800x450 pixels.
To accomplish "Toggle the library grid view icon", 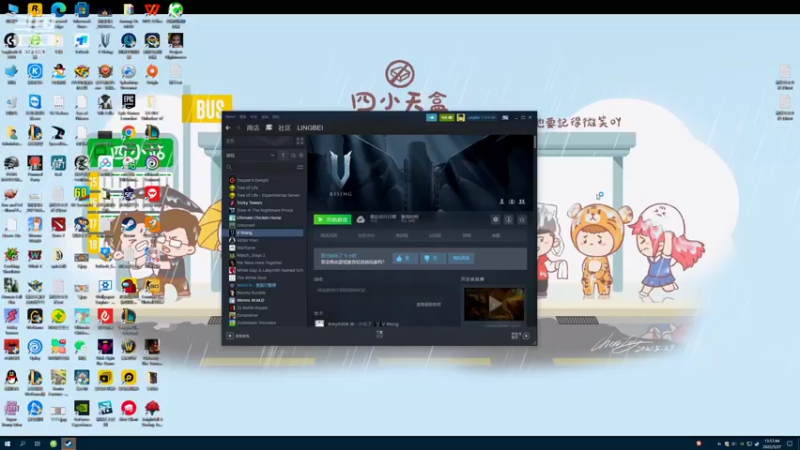I will coord(300,141).
